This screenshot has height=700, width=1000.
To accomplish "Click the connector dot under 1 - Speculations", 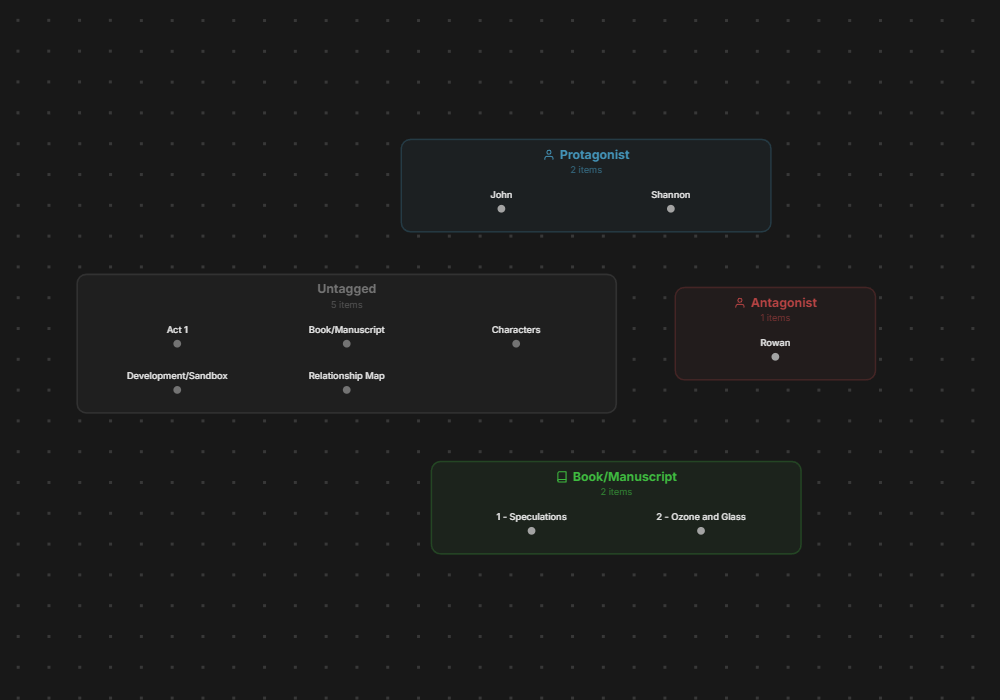I will point(531,531).
